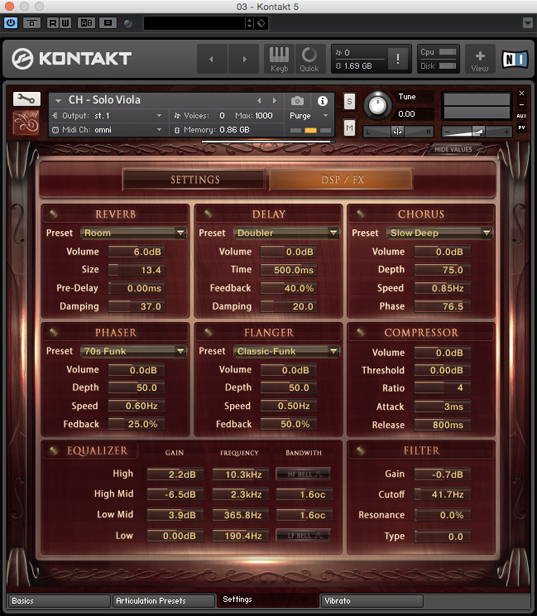Open the Phaser preset dropdown showing 70s Funk
Image resolution: width=537 pixels, height=616 pixels.
[134, 351]
